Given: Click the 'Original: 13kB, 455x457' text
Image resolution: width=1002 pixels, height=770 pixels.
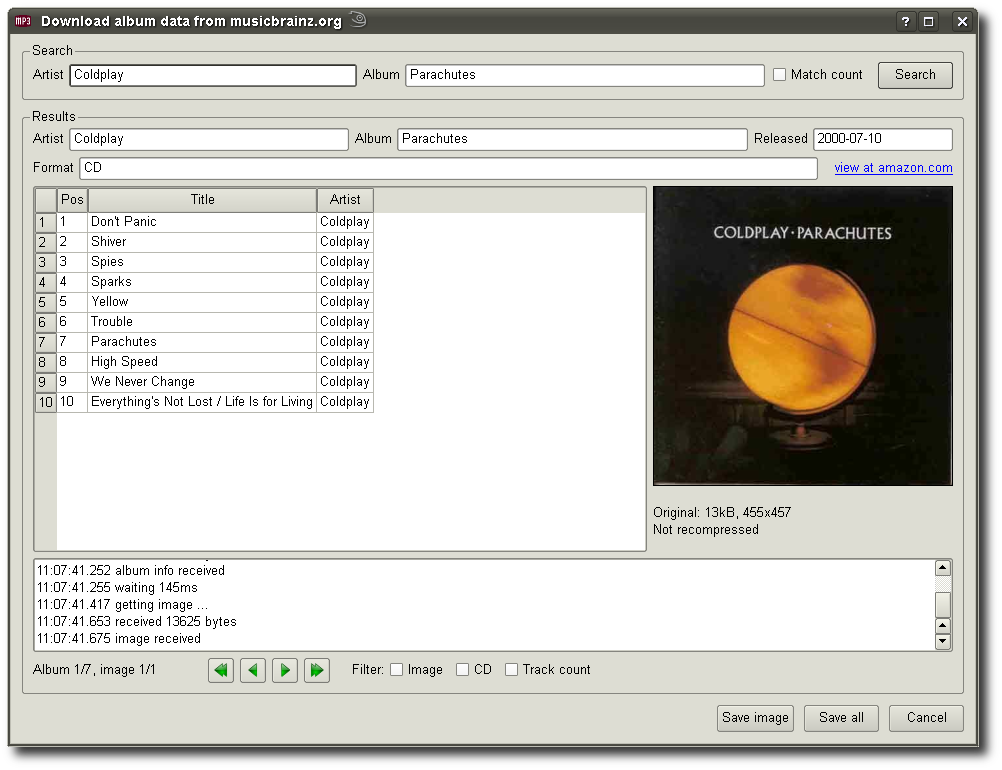Looking at the screenshot, I should tap(722, 512).
